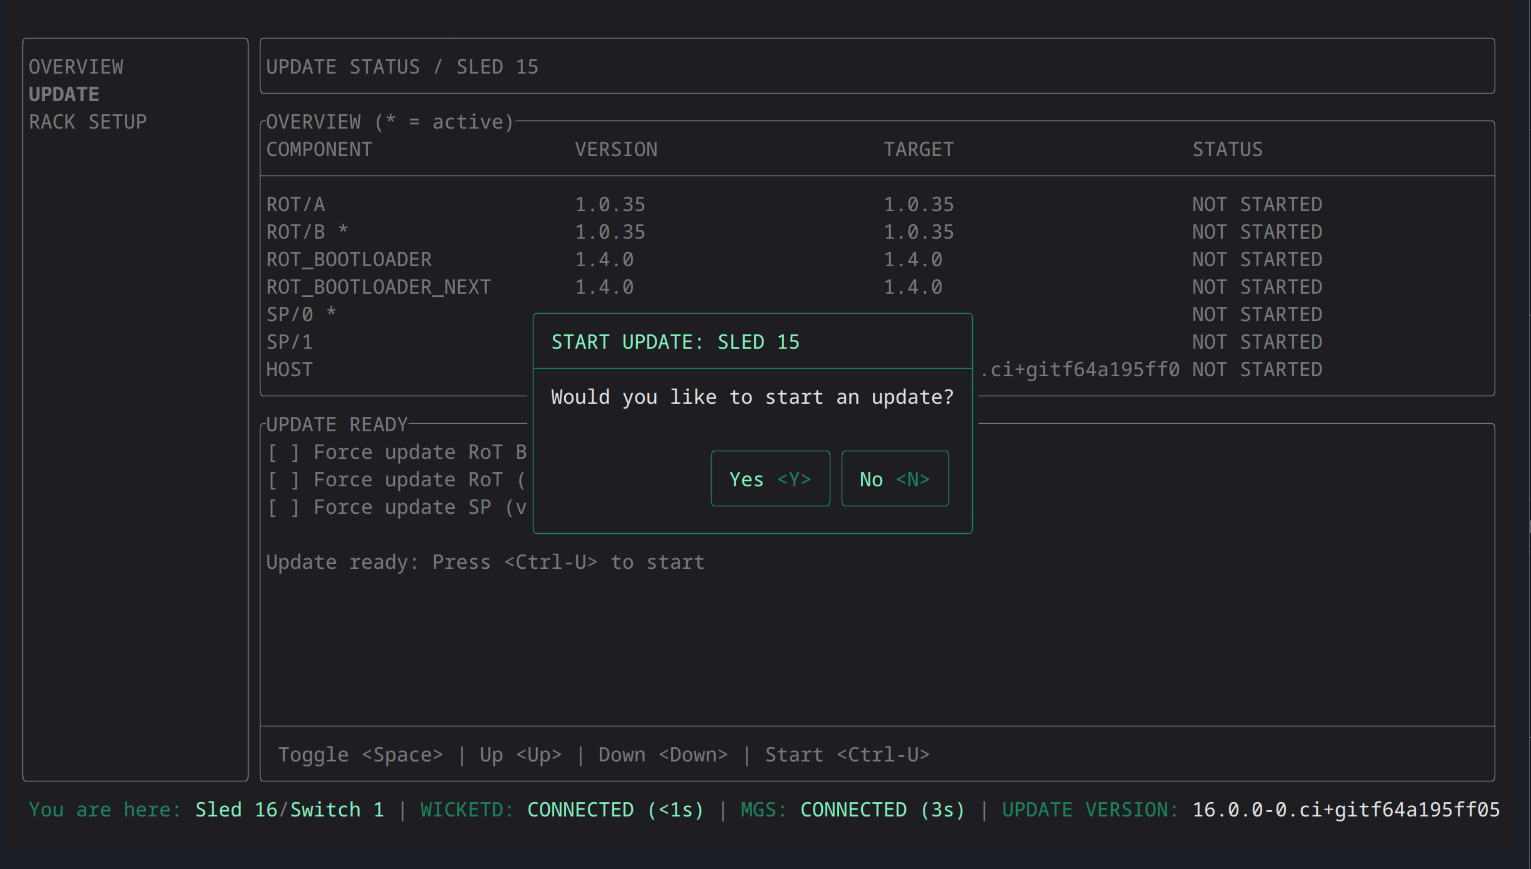Click the UPDATE READY section heading
Viewport: 1531px width, 869px height.
(337, 424)
